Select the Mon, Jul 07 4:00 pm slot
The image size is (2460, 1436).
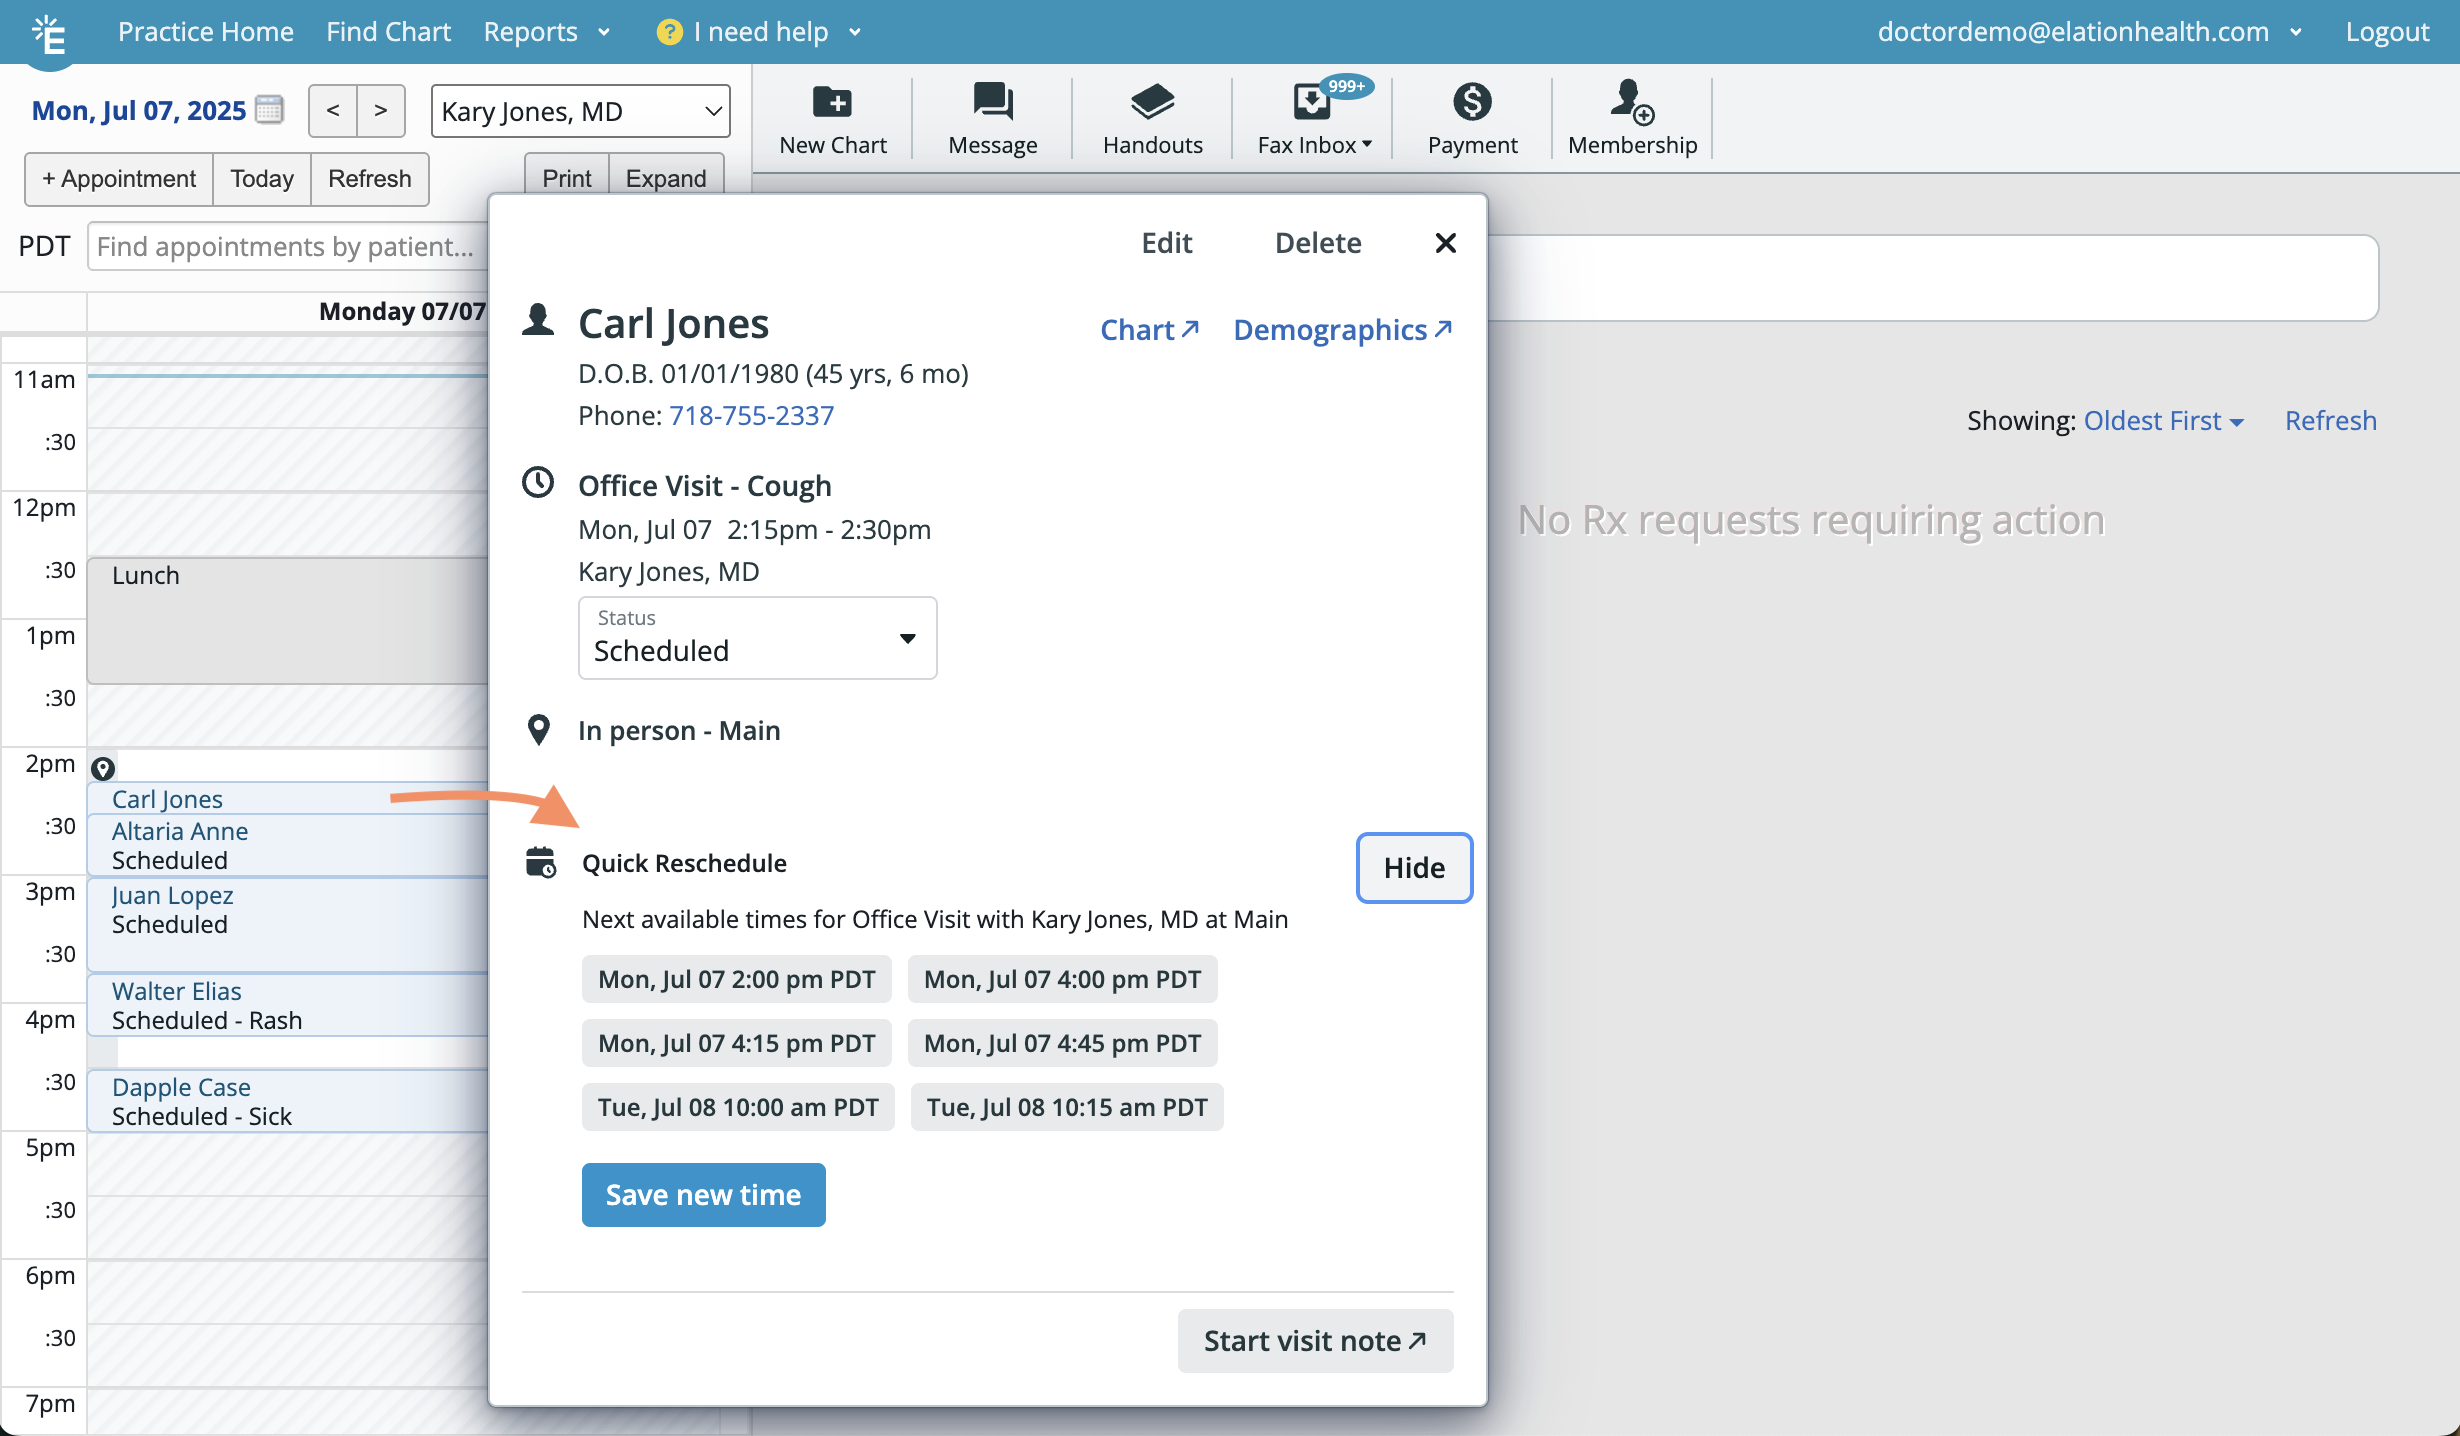(x=1062, y=979)
